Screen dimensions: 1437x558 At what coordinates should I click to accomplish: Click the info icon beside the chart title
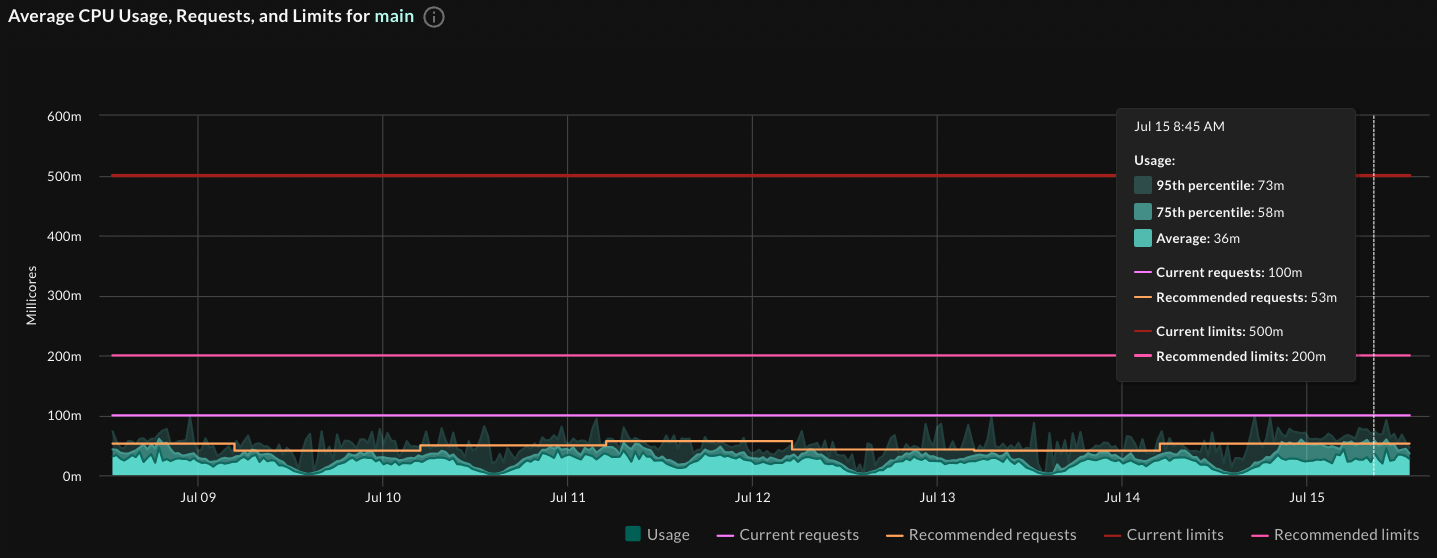coord(434,18)
